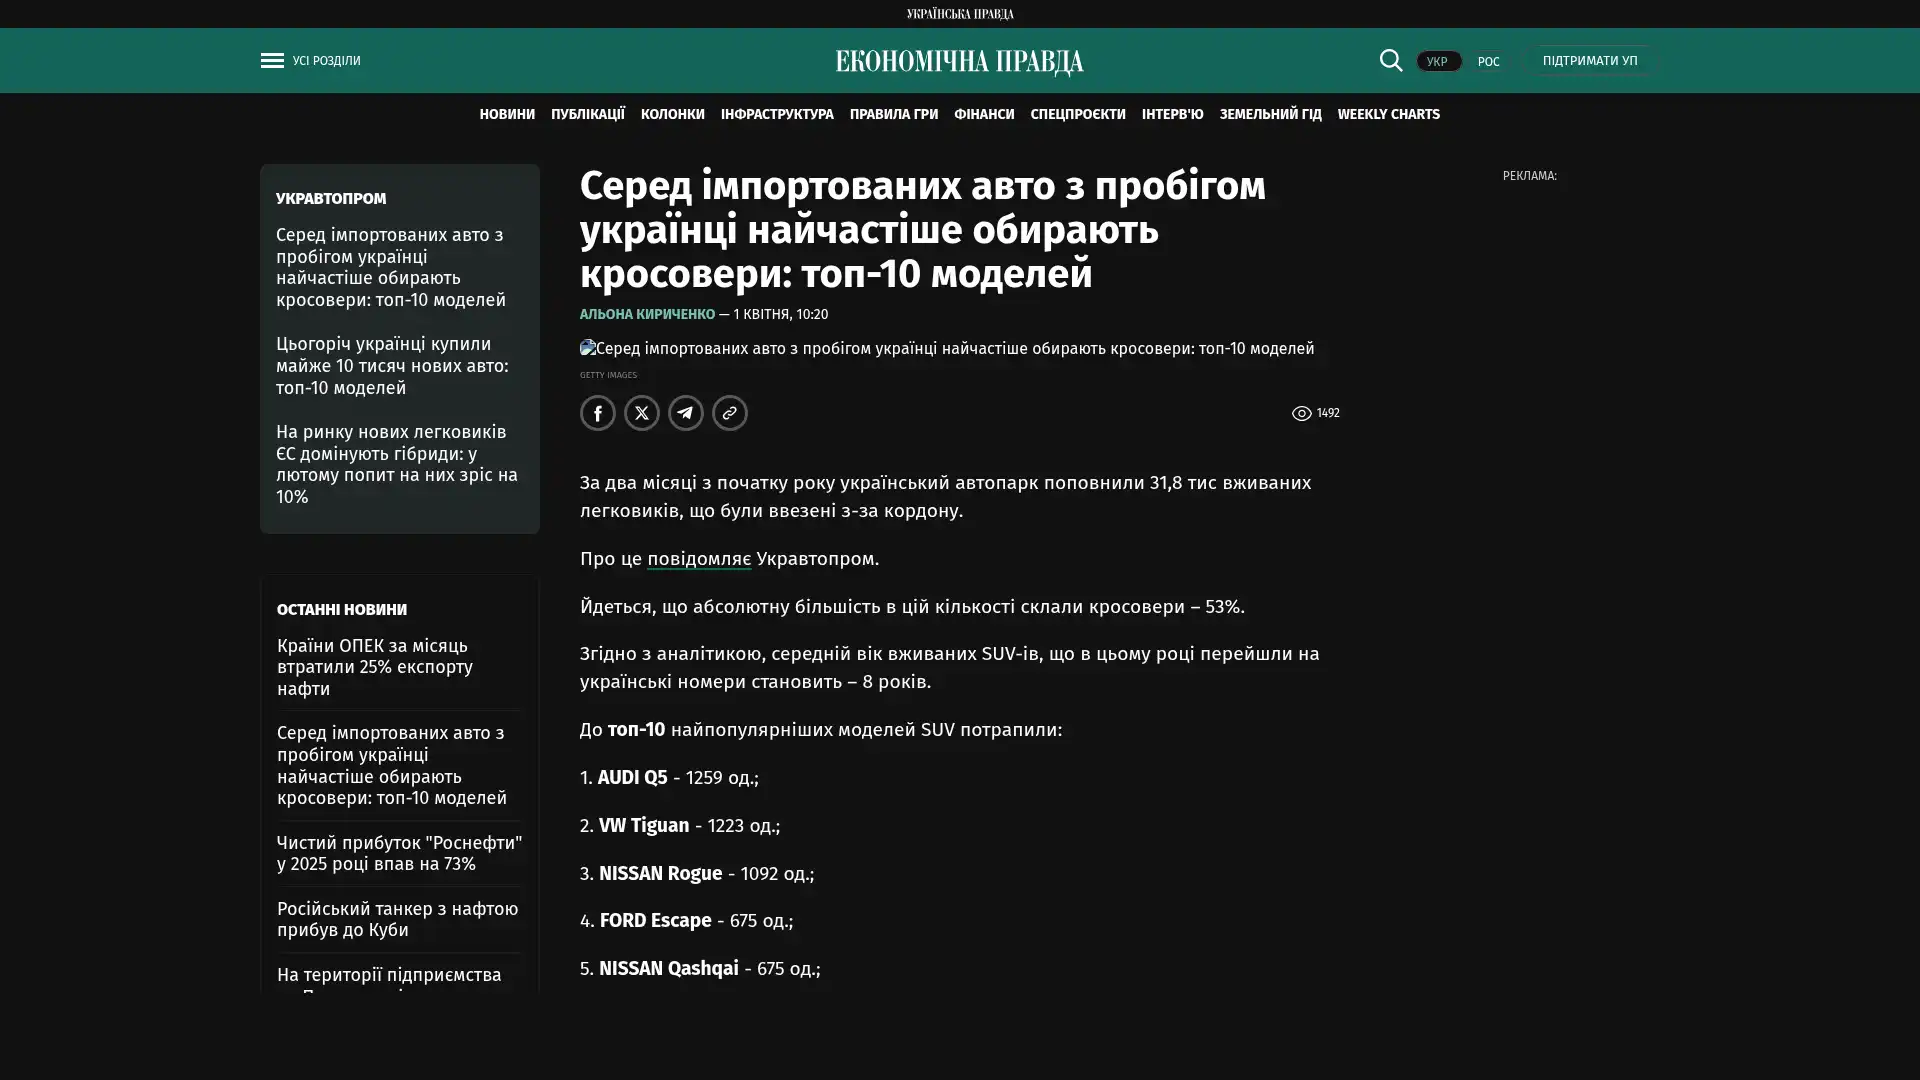Open Країни ОПЕК news headline

[x=375, y=667]
